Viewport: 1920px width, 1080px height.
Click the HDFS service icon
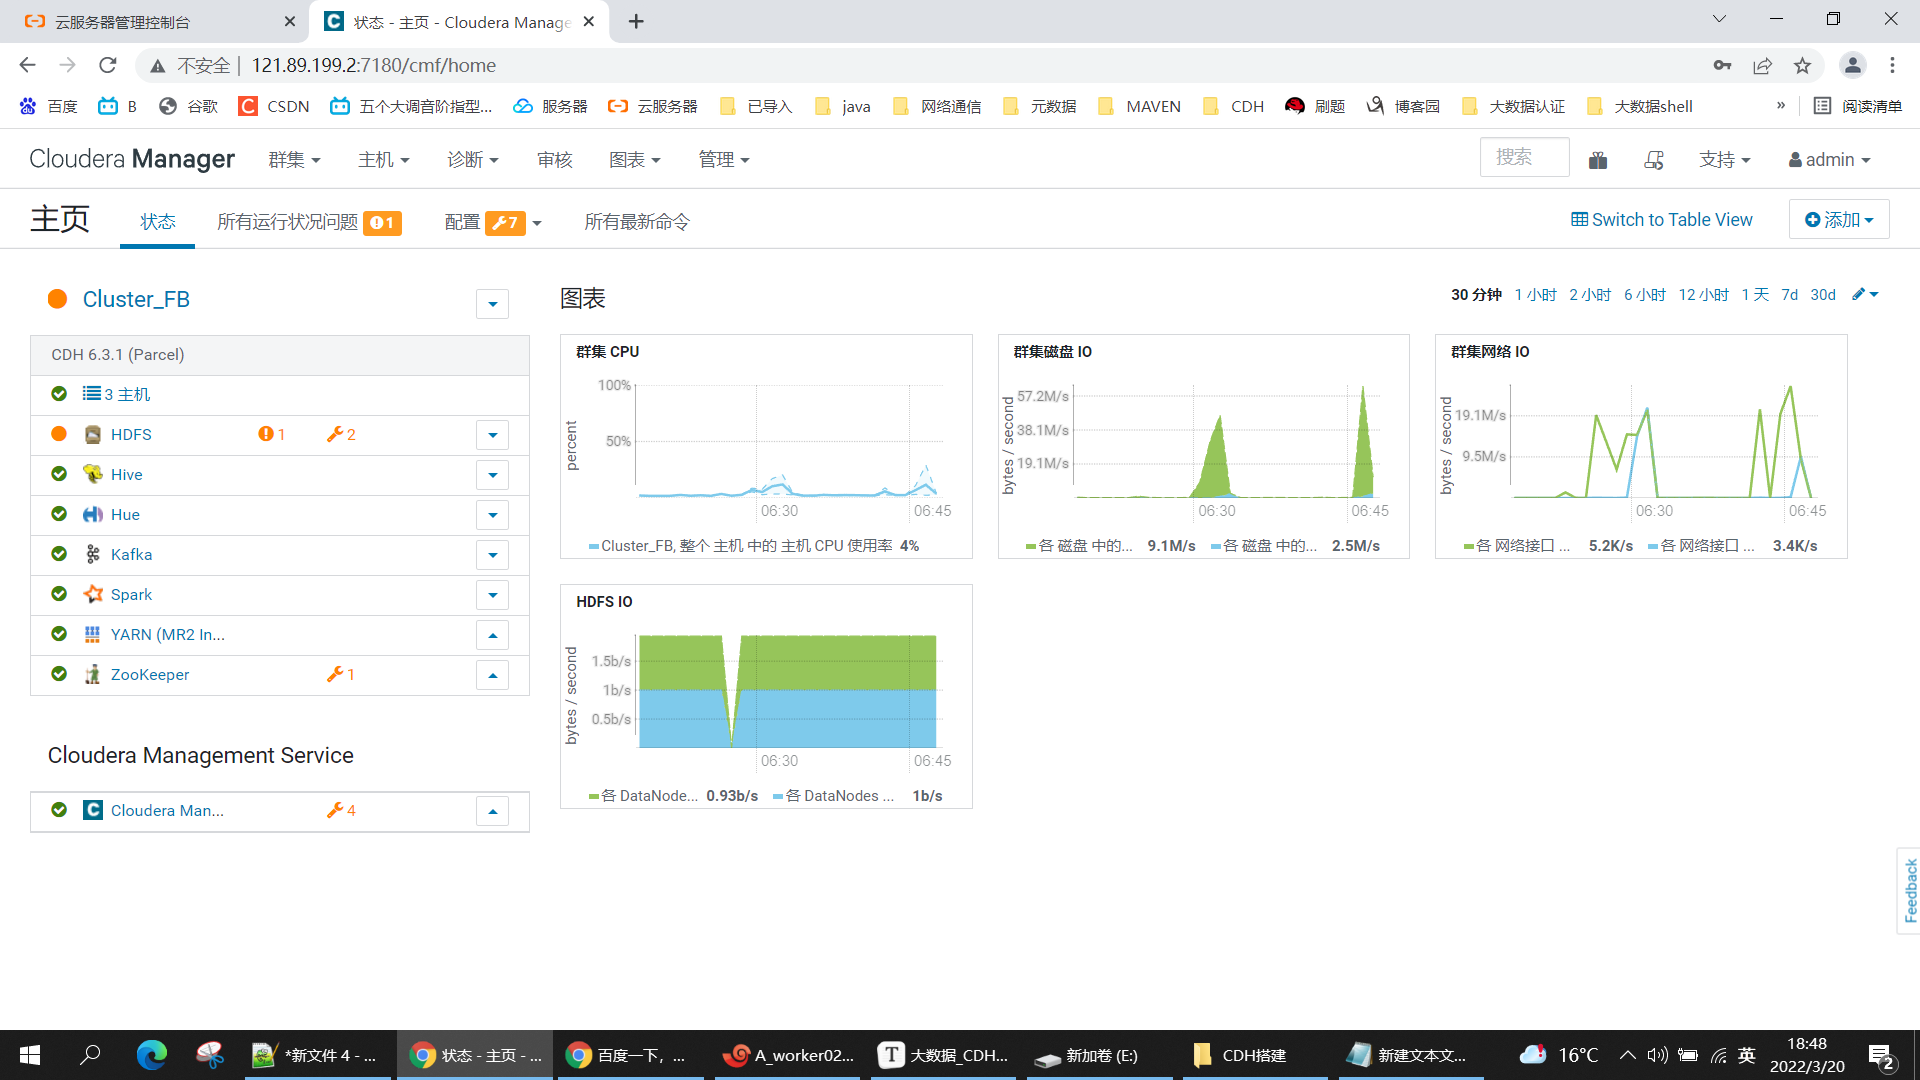tap(93, 434)
